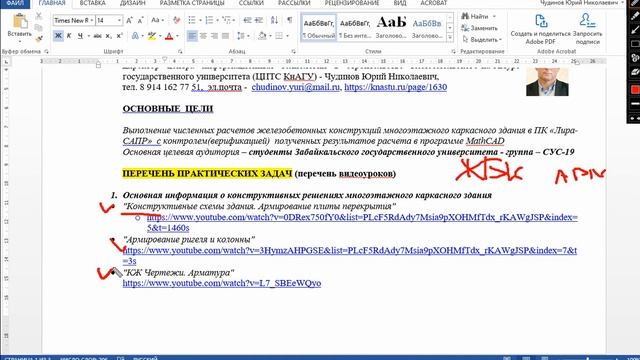Click Запросить подписи Acrobat icon
640x360 pixels.
[x=587, y=29]
